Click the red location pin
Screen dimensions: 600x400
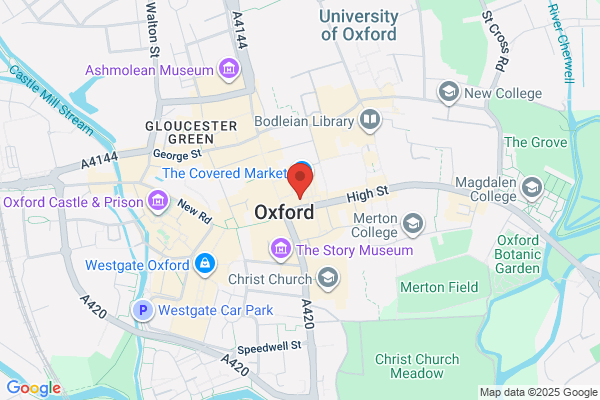pos(300,180)
